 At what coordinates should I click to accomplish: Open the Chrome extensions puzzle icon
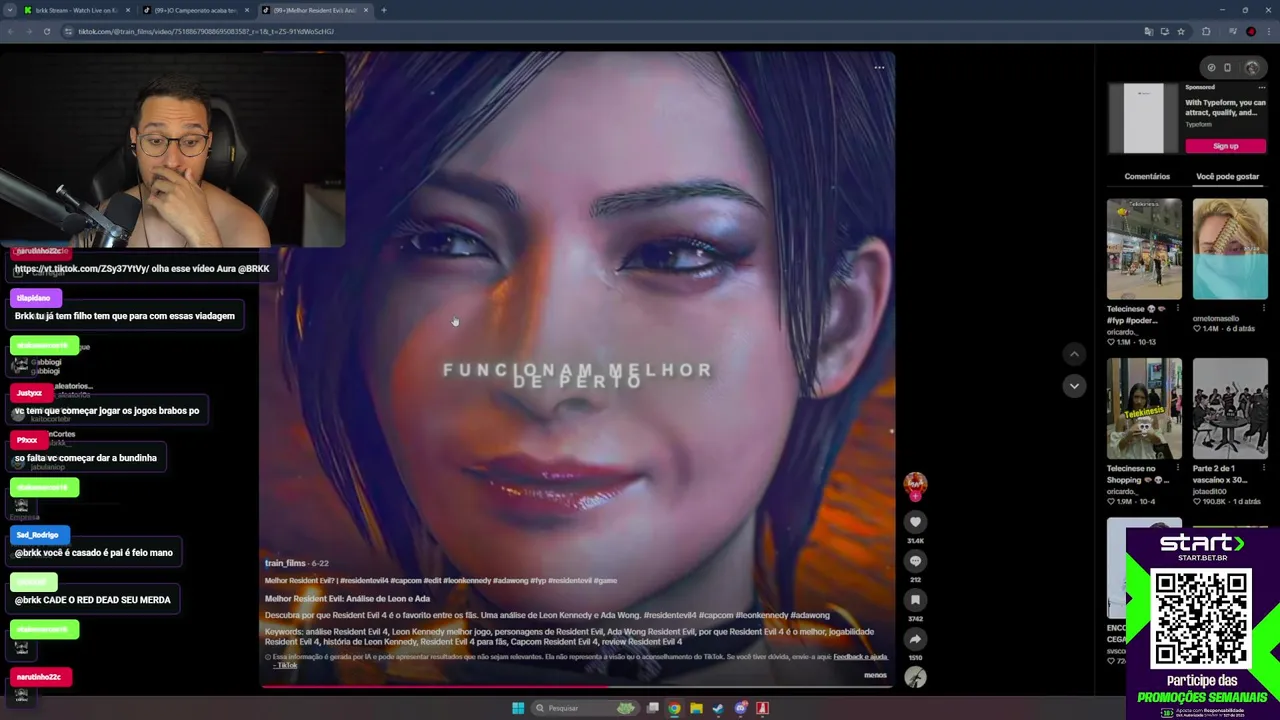coord(1205,31)
